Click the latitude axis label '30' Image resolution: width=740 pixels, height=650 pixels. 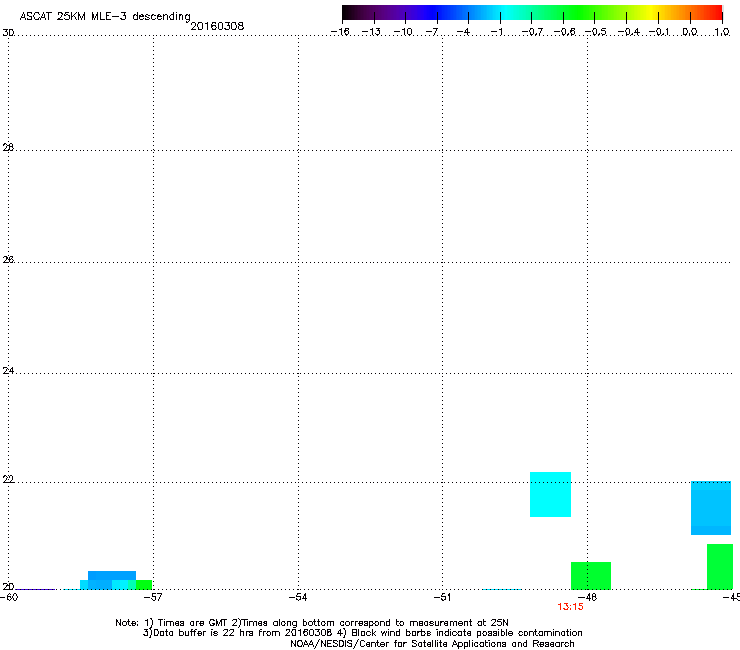(8, 33)
